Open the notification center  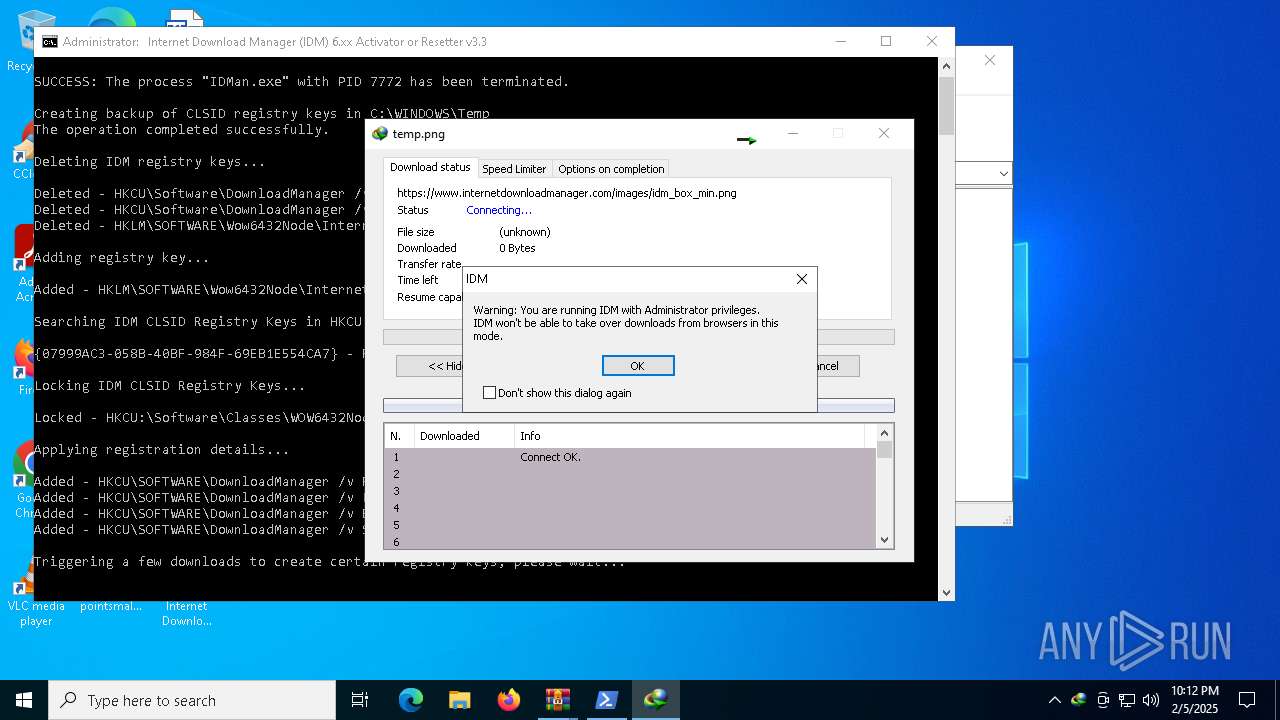click(x=1247, y=700)
